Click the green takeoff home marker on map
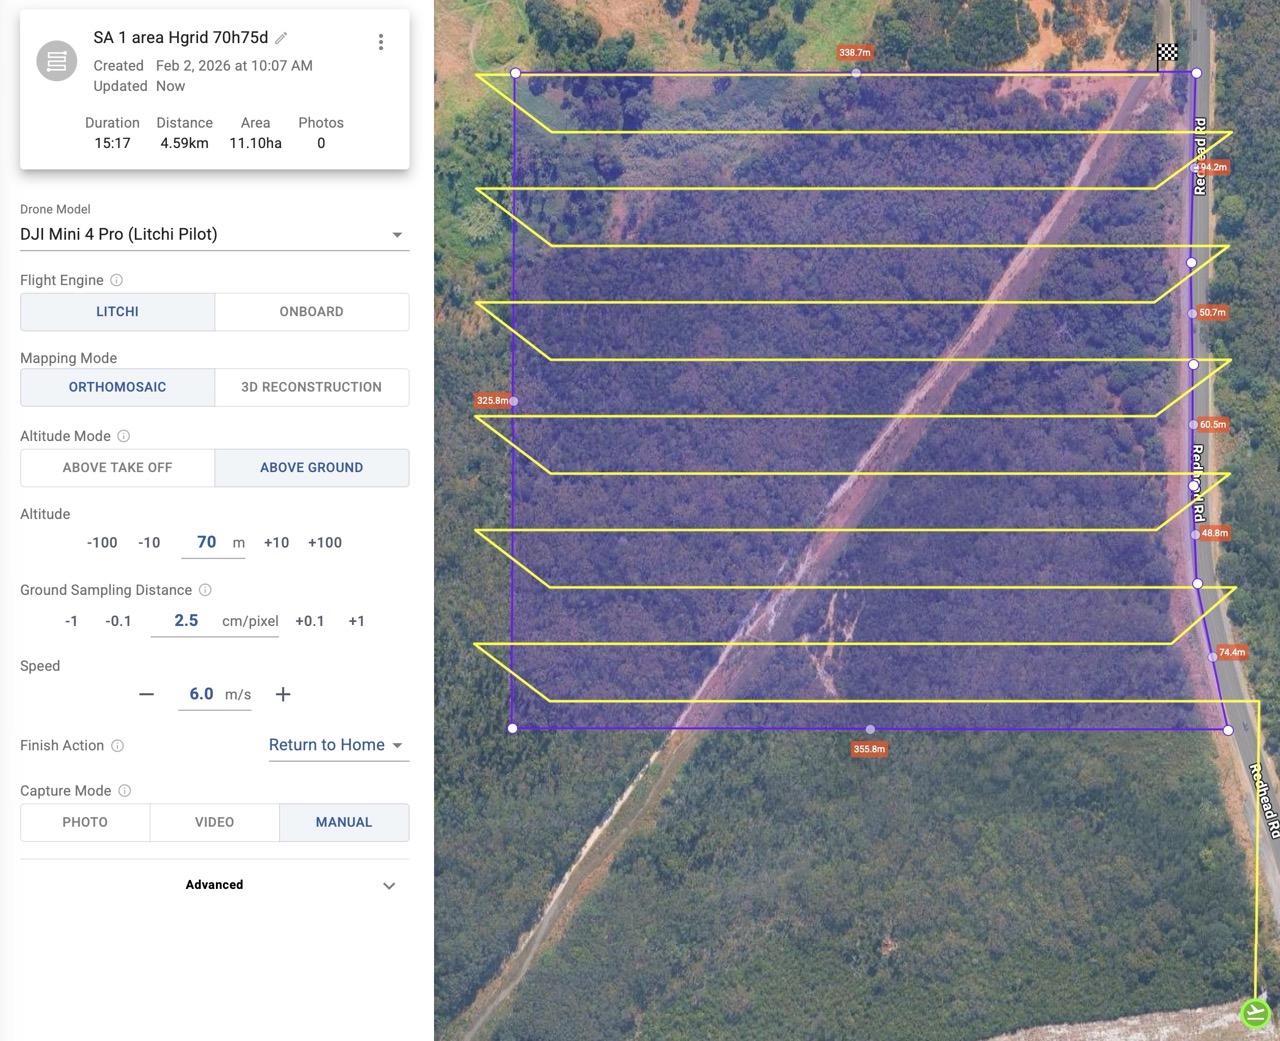 click(1255, 1013)
